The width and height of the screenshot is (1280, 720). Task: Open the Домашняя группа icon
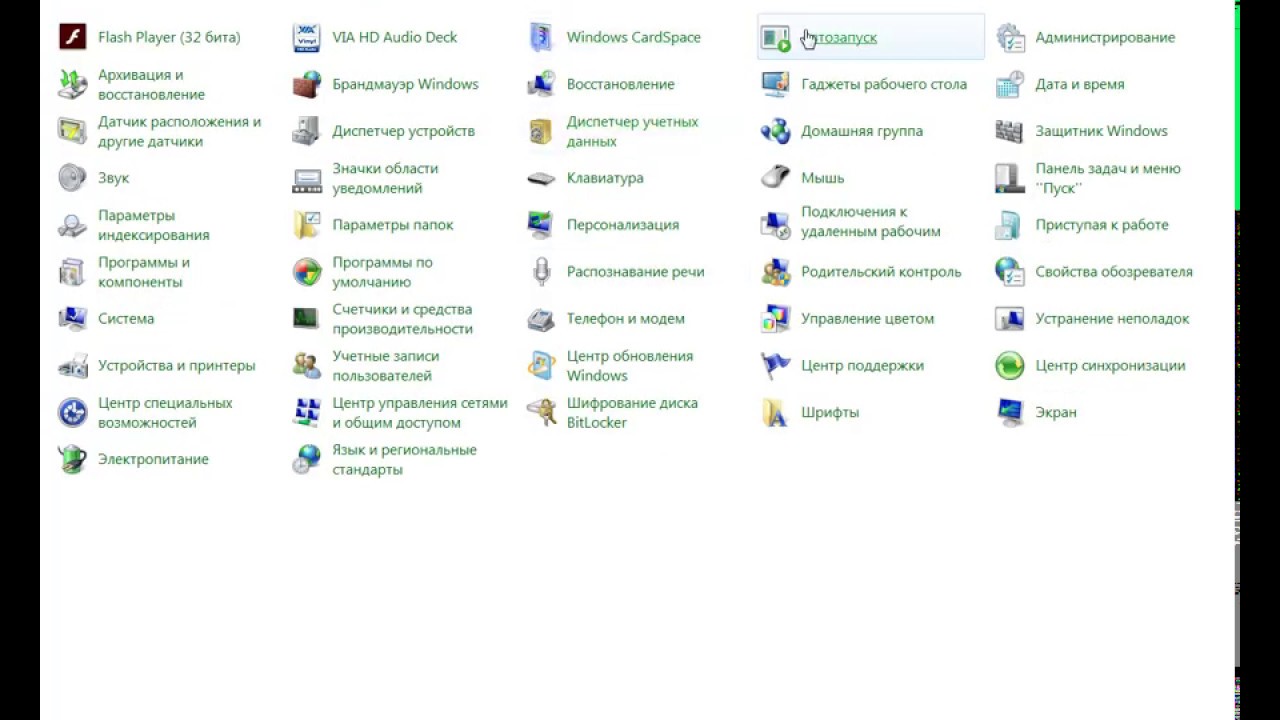(x=775, y=132)
